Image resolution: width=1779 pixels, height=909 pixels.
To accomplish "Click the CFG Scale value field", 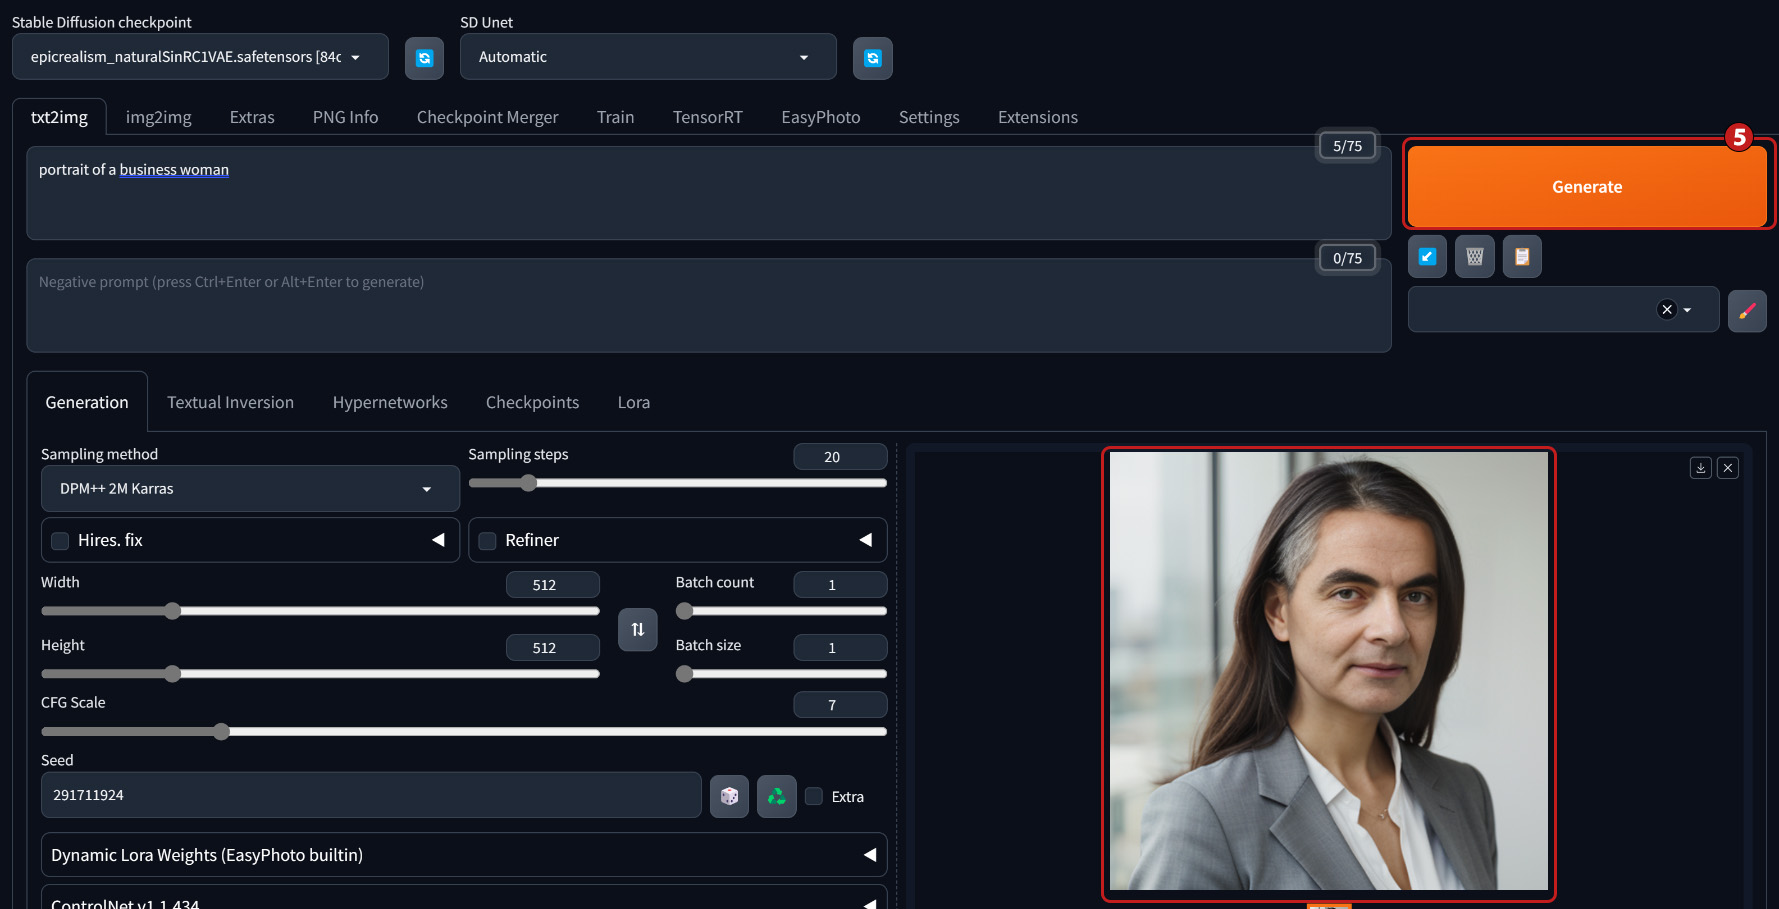I will [x=840, y=705].
